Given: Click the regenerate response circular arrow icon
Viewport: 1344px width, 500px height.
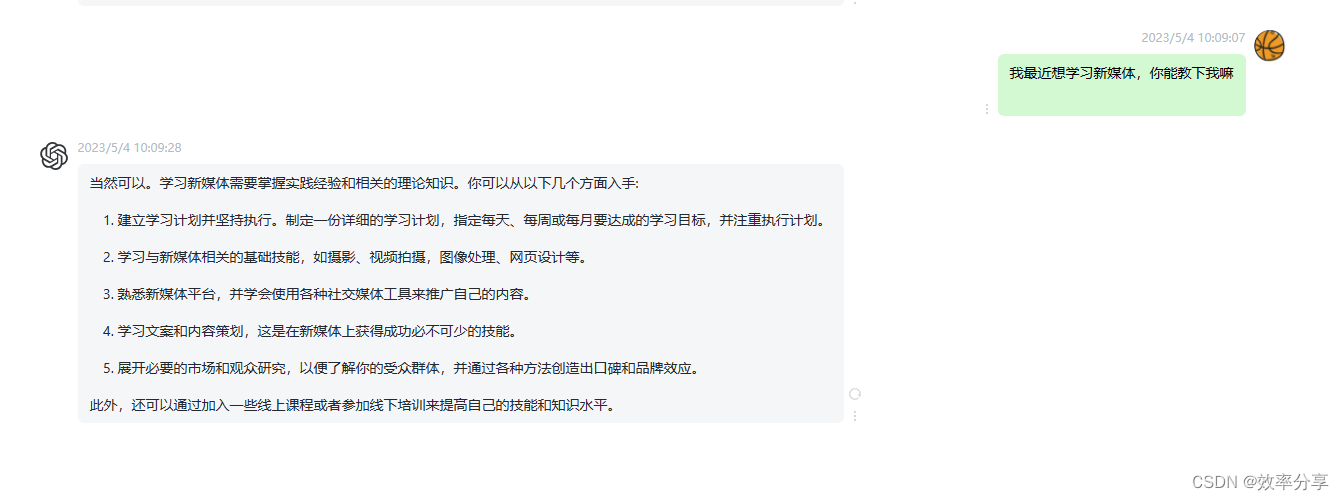Looking at the screenshot, I should pos(855,394).
